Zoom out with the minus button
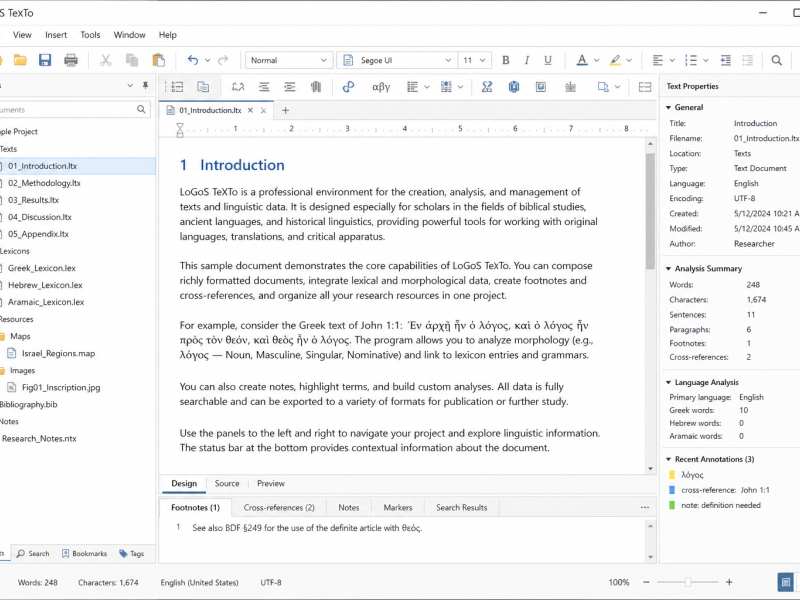This screenshot has width=800, height=600. [x=646, y=582]
